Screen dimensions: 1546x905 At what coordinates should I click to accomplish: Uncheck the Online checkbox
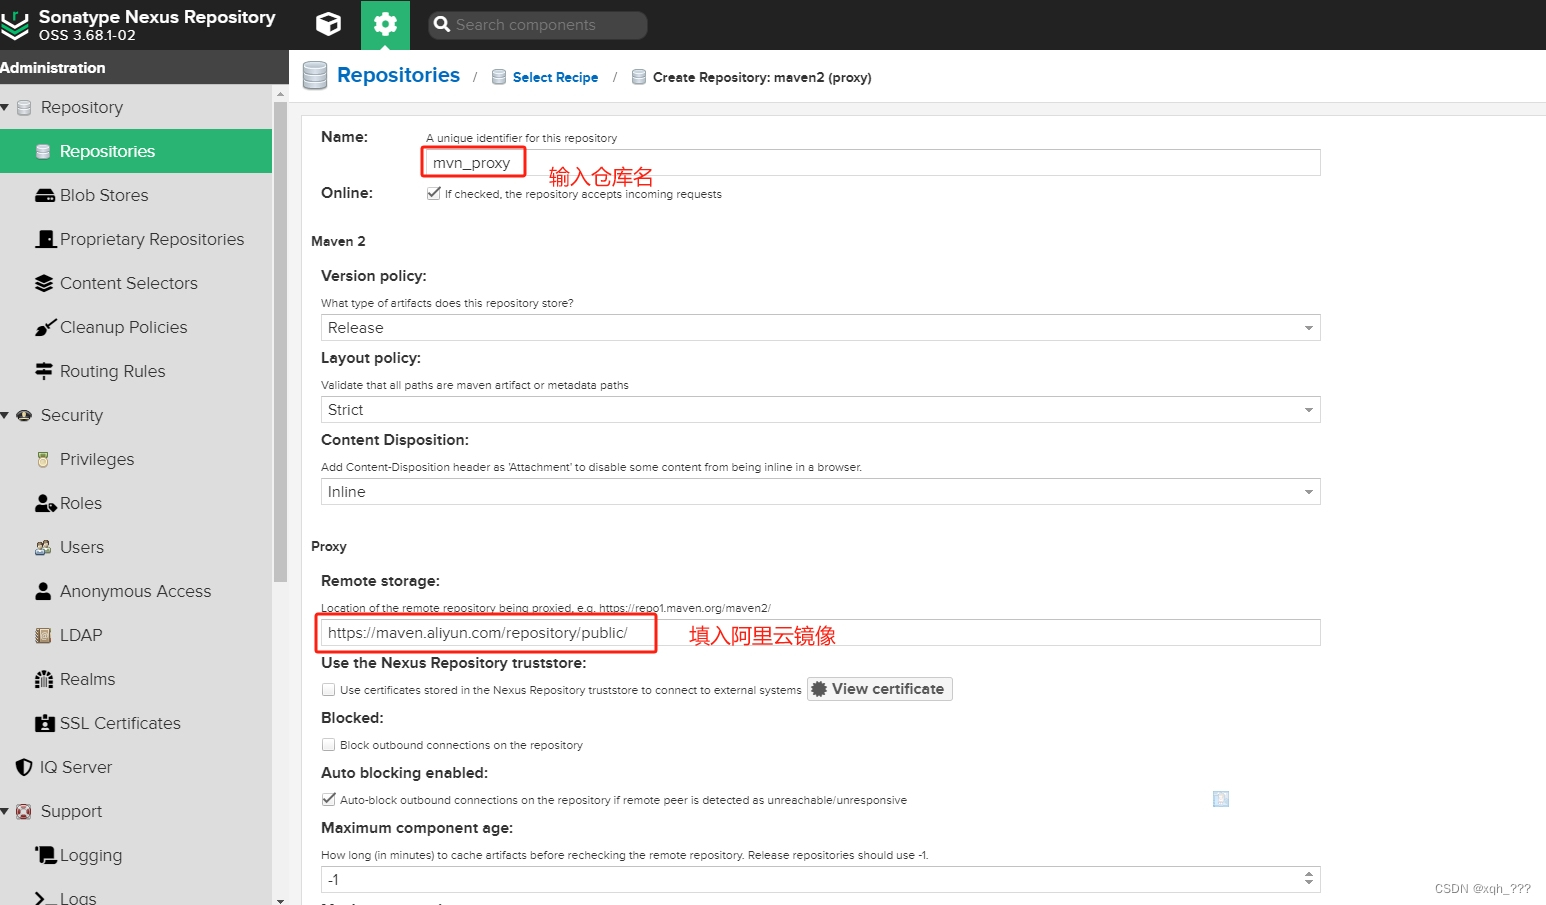[x=433, y=193]
